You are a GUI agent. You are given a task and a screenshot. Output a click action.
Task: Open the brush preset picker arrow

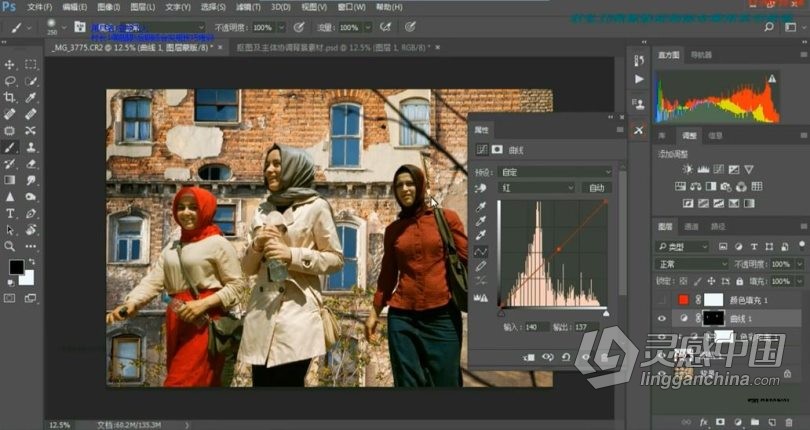point(65,27)
